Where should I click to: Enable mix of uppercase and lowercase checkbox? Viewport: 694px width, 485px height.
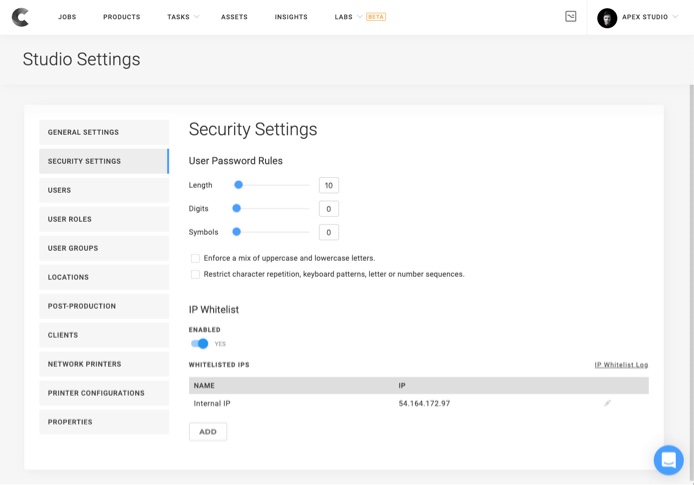click(x=195, y=258)
